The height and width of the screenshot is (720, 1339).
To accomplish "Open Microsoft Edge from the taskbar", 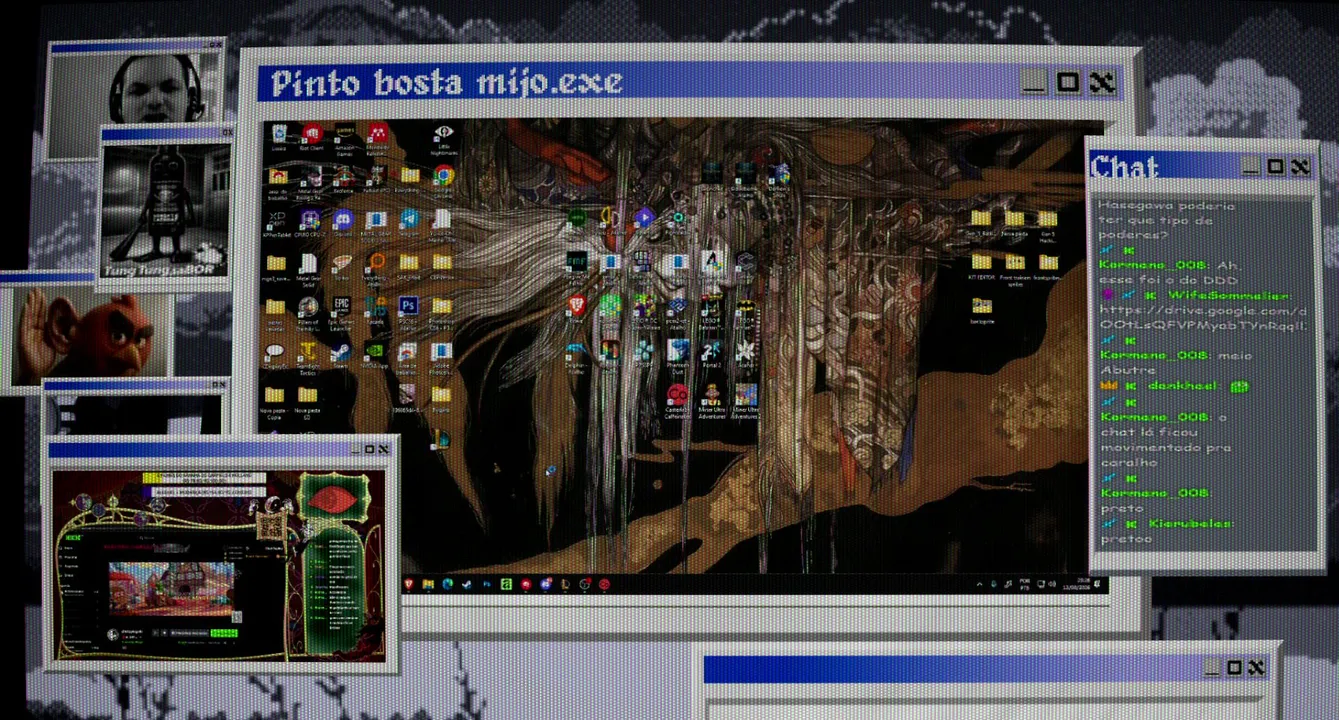I will click(x=448, y=584).
